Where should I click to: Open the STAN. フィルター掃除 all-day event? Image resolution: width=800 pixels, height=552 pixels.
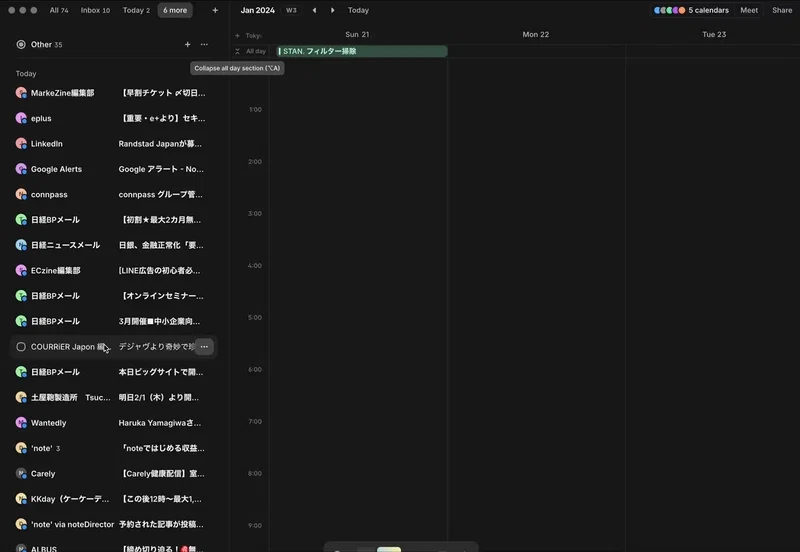point(362,51)
